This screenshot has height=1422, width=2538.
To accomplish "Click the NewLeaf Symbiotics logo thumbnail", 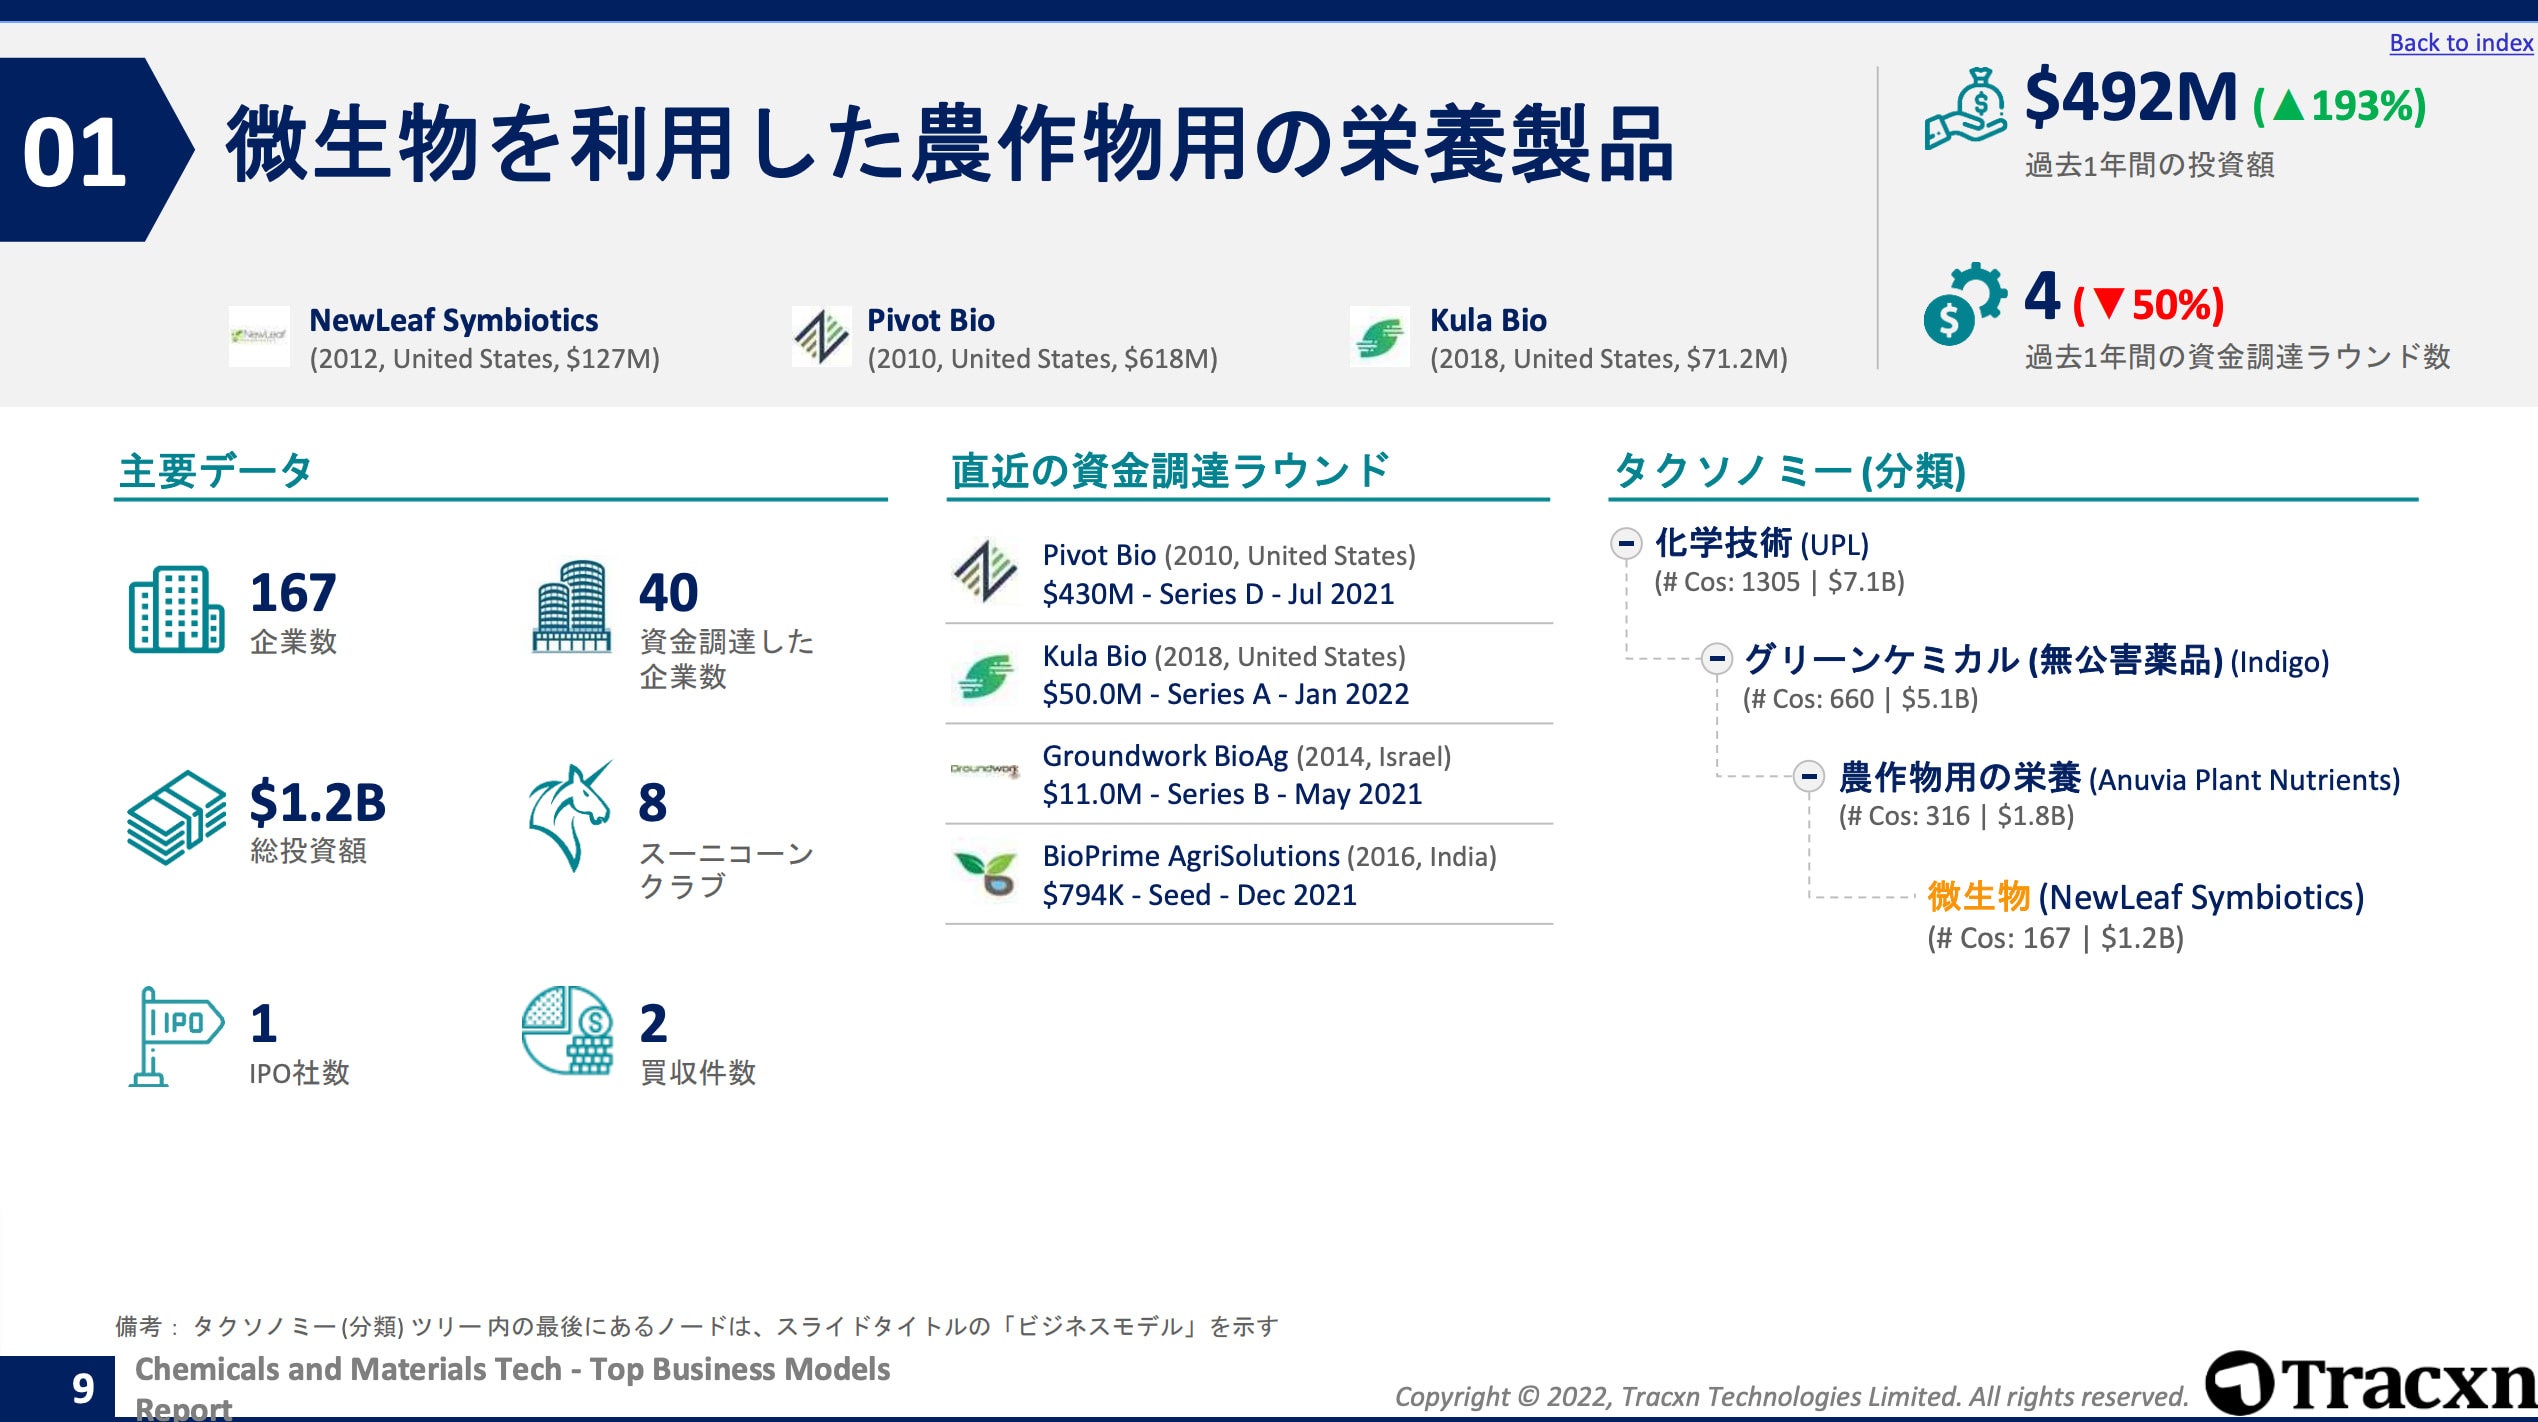I will point(259,337).
